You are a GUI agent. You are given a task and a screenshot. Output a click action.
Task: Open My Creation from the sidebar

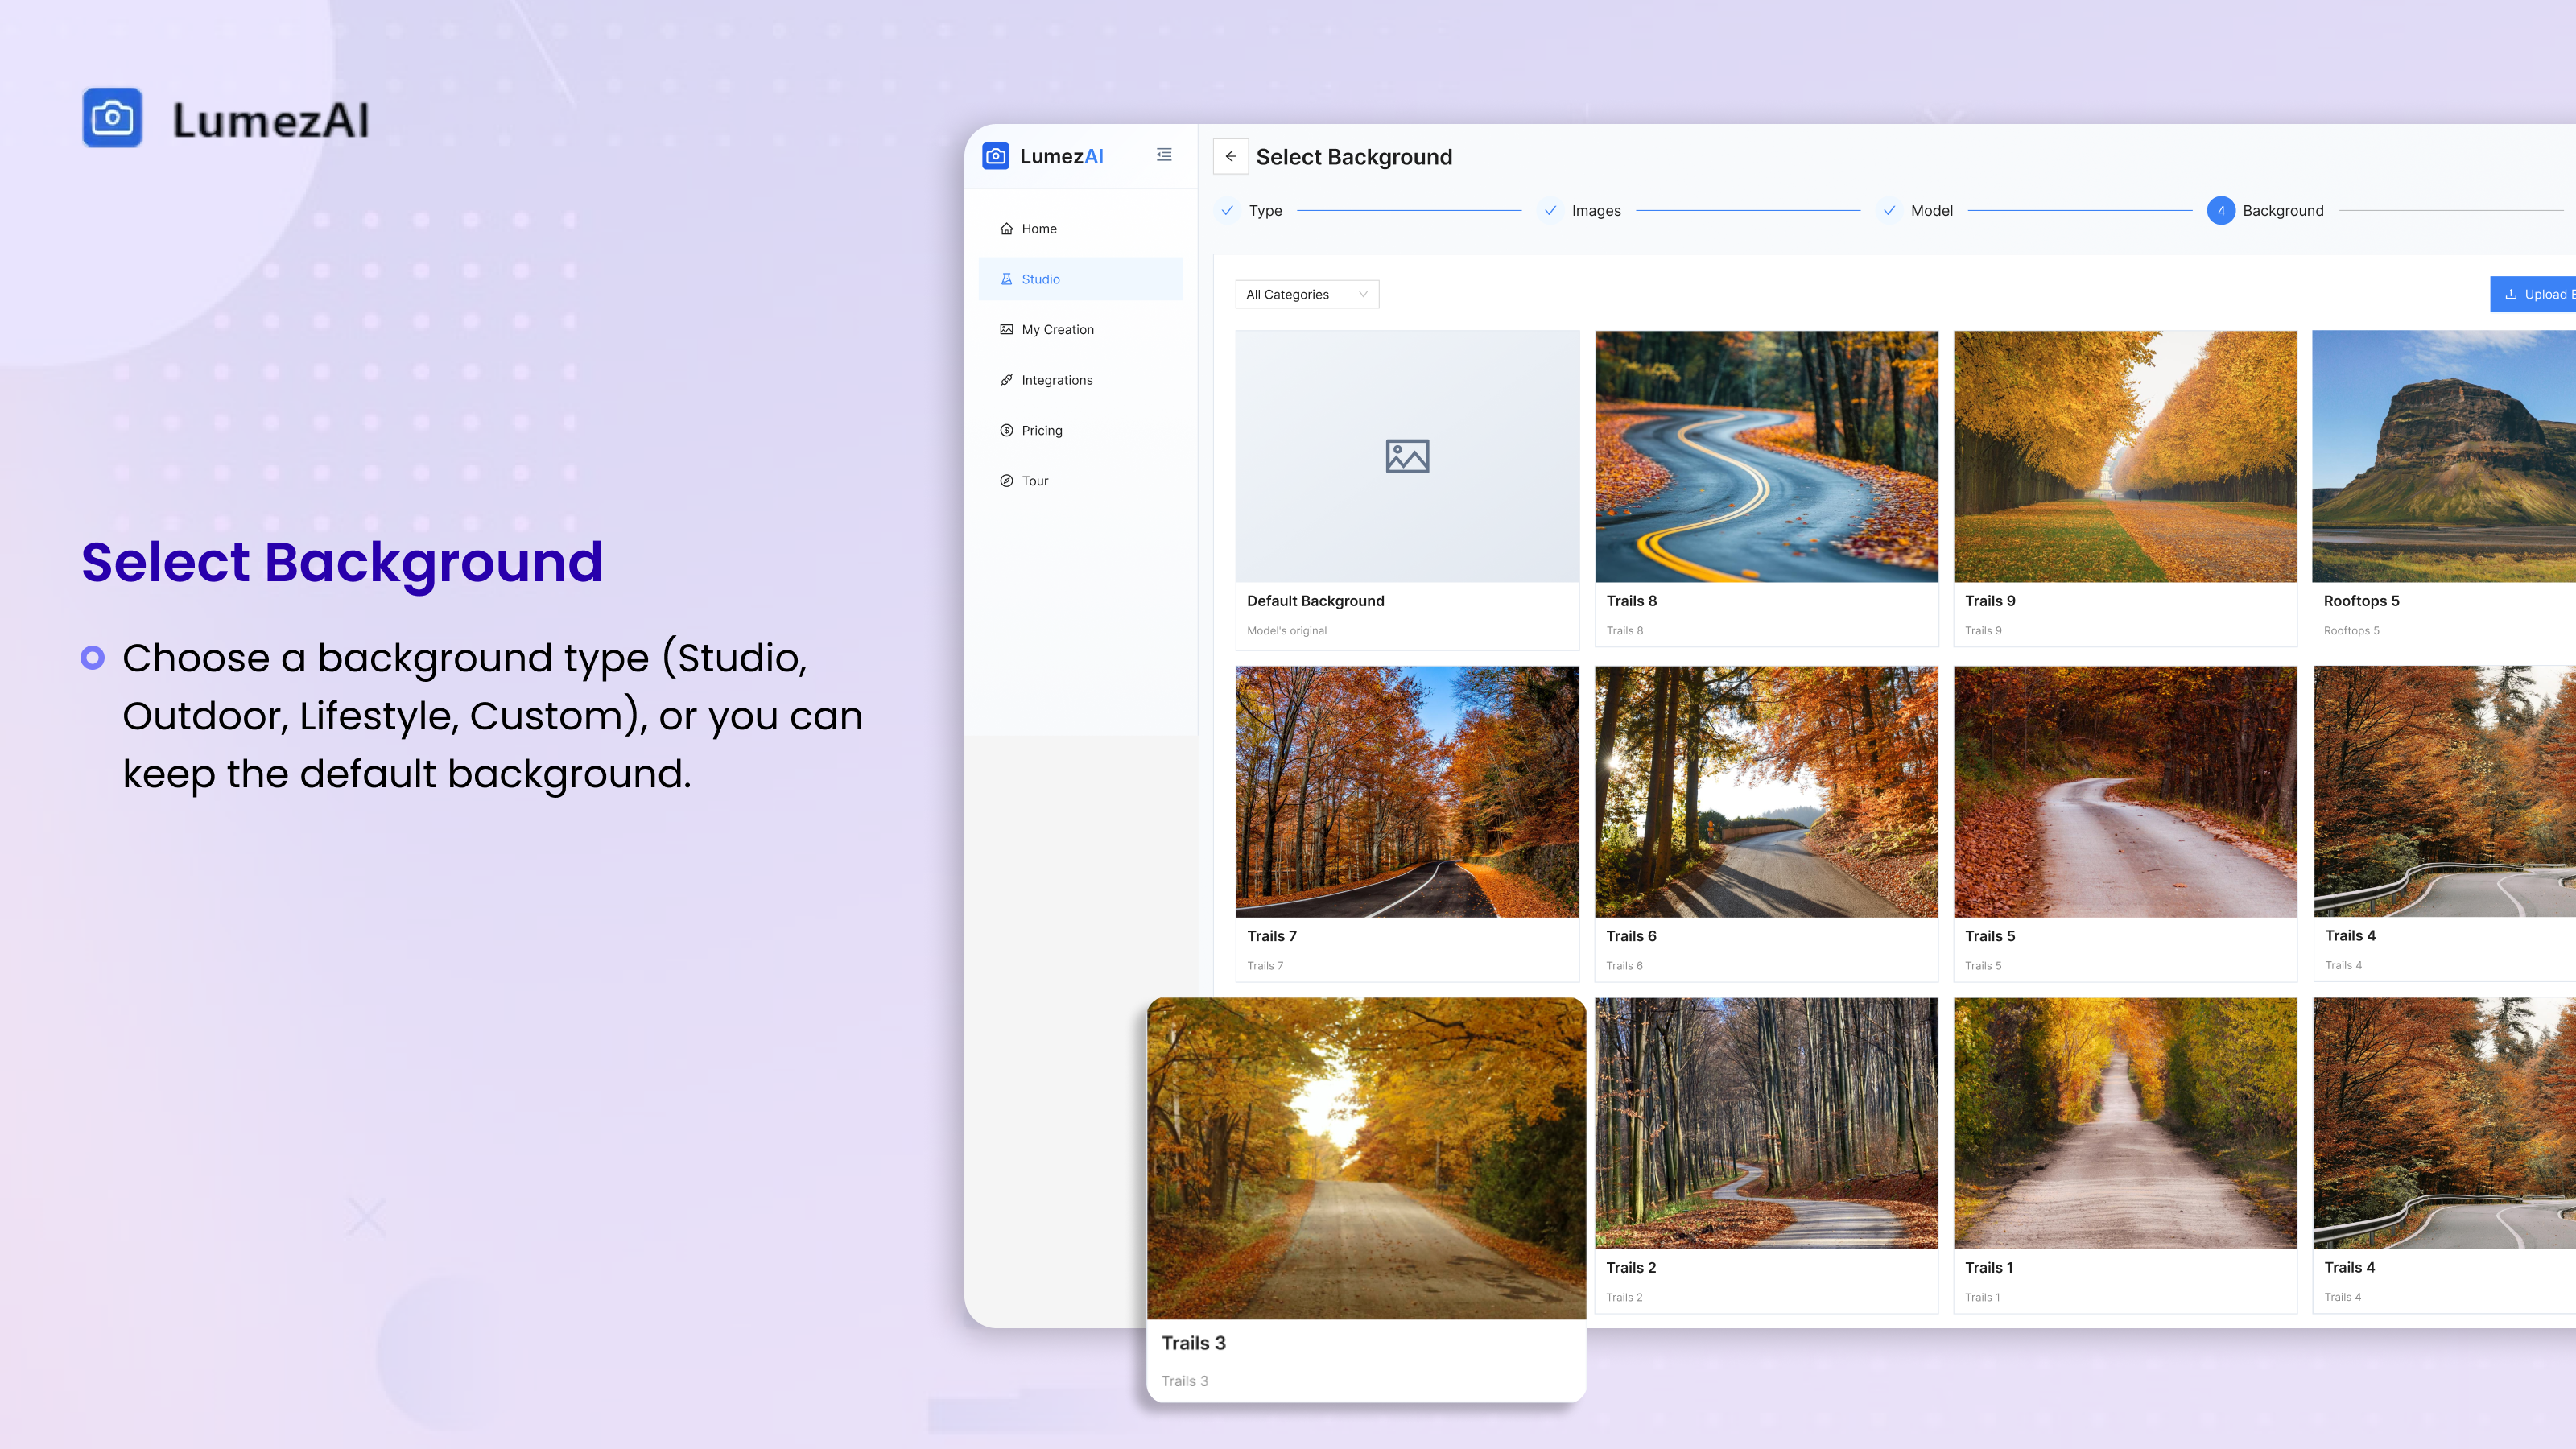point(1056,329)
